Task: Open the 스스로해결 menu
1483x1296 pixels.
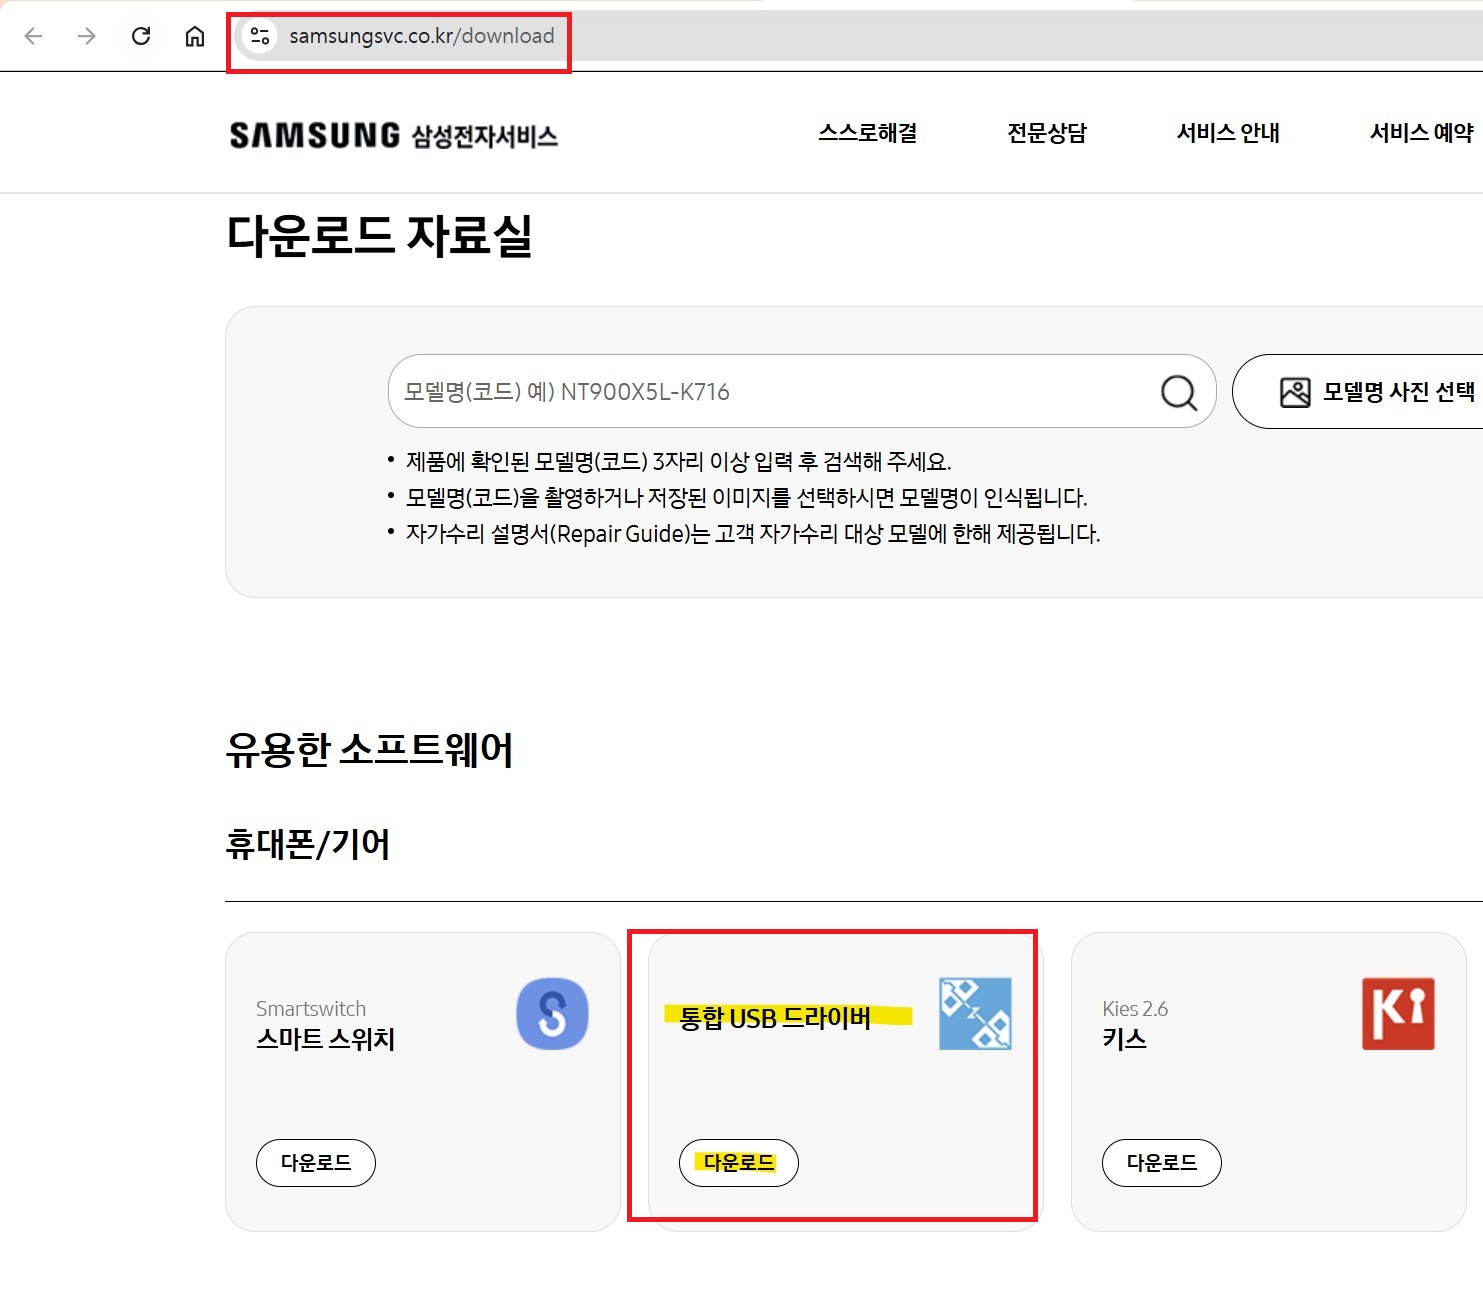Action: (x=868, y=133)
